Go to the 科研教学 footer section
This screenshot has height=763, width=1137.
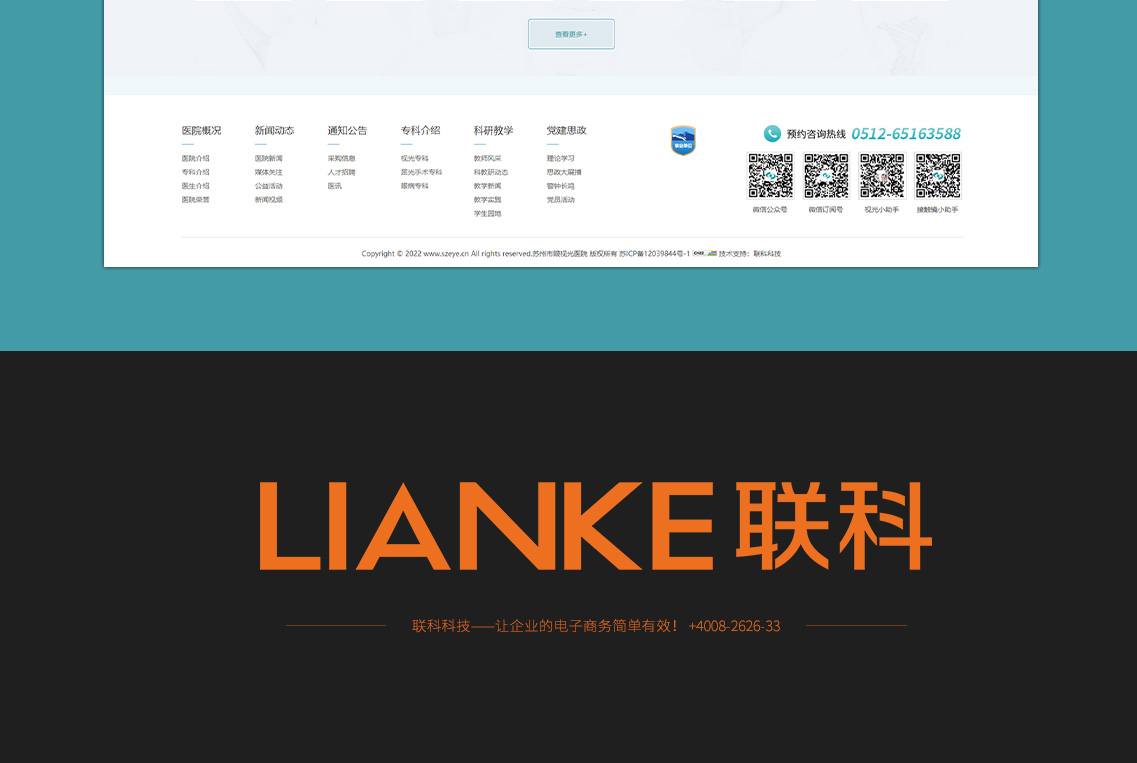coord(493,131)
